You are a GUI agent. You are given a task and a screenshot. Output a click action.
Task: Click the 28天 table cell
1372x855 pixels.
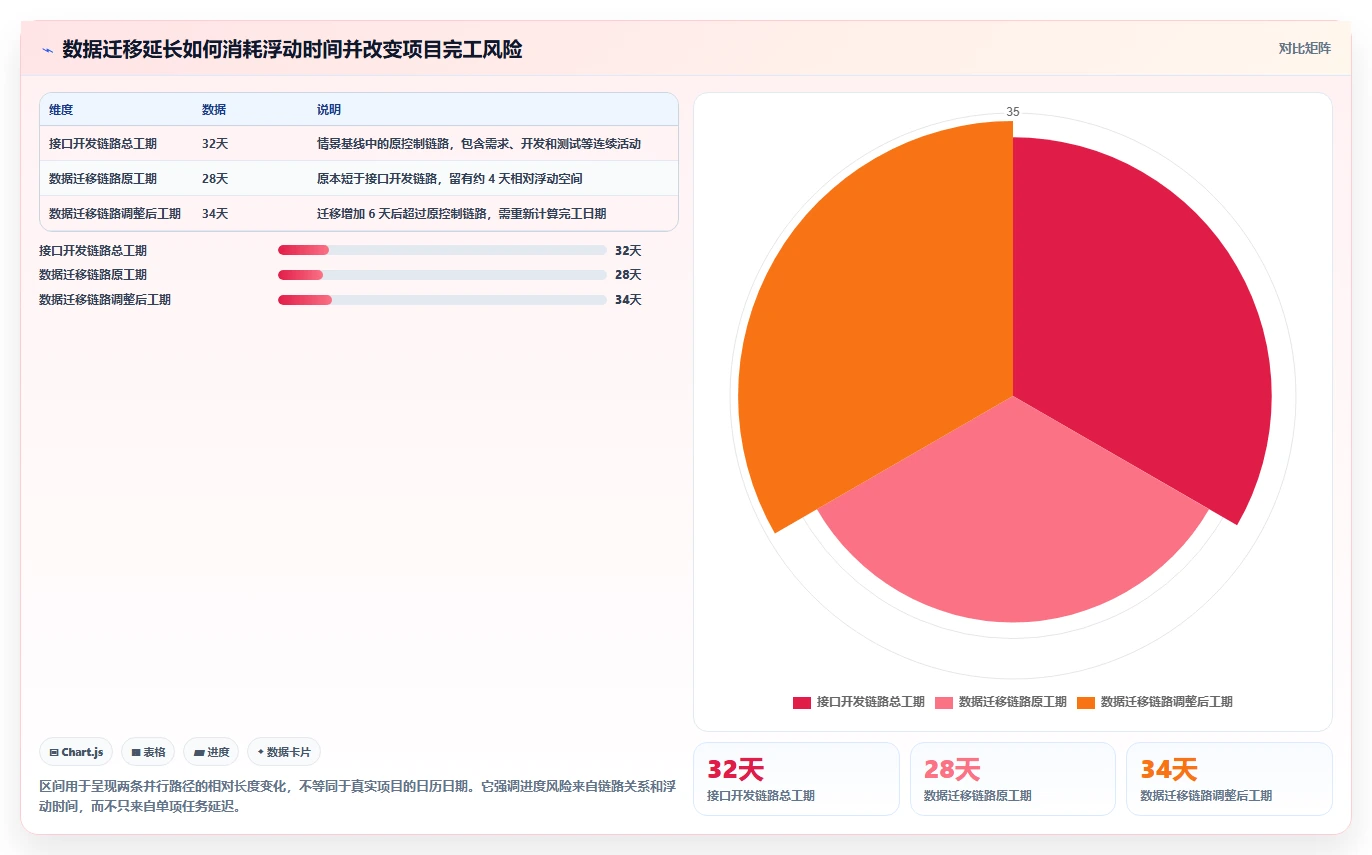(215, 179)
